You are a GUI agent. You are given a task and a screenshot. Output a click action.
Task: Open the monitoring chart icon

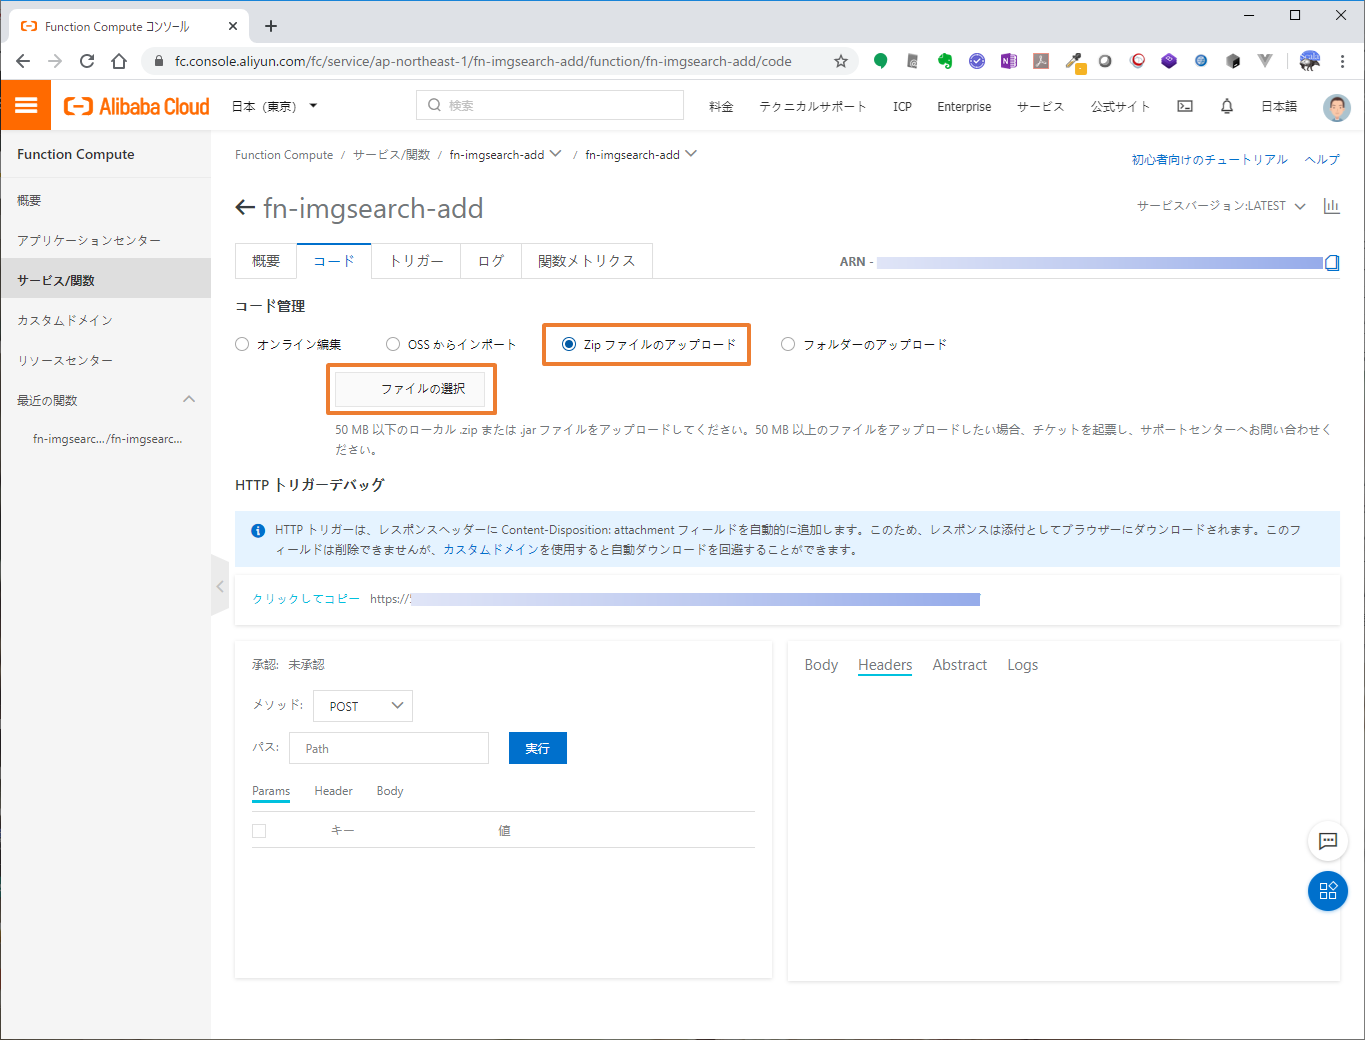tap(1331, 206)
